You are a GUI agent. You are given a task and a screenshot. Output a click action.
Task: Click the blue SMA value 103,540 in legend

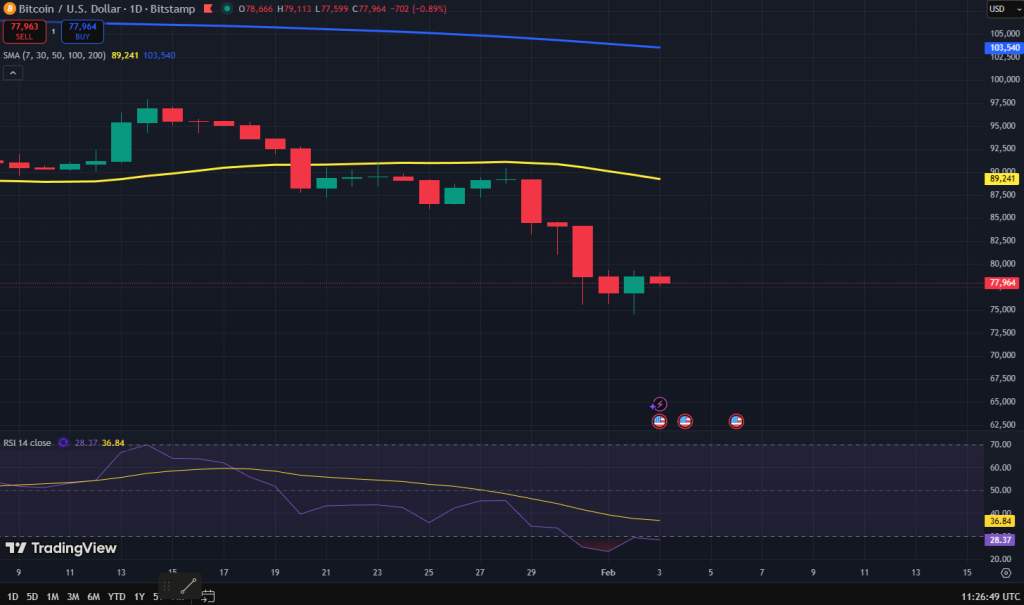(x=159, y=56)
